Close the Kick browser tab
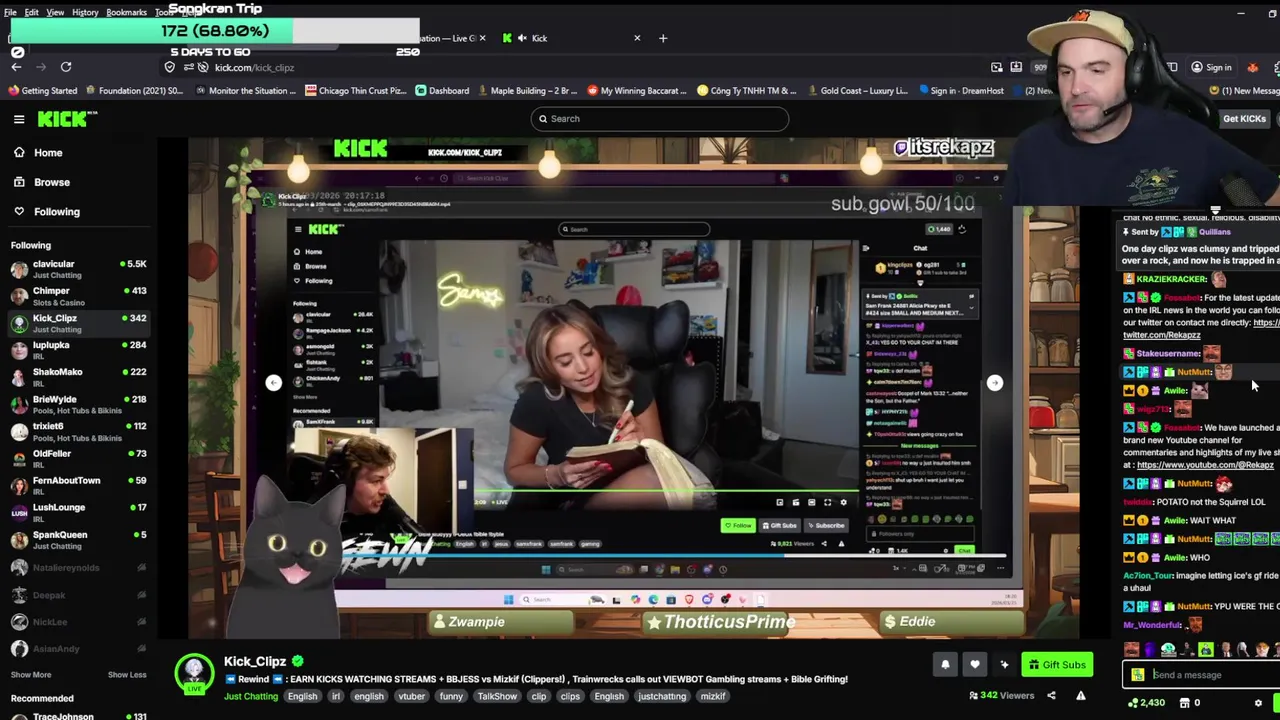Viewport: 1280px width, 720px height. [x=637, y=38]
